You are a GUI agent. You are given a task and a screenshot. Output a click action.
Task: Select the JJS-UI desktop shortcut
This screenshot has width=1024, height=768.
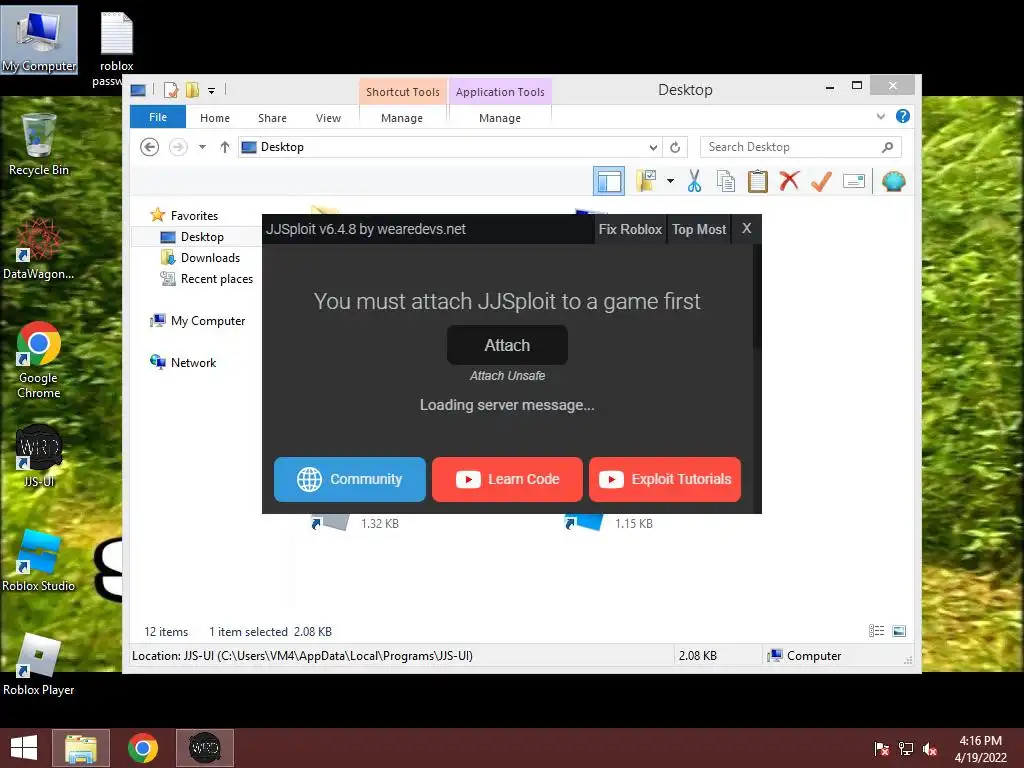[x=39, y=456]
